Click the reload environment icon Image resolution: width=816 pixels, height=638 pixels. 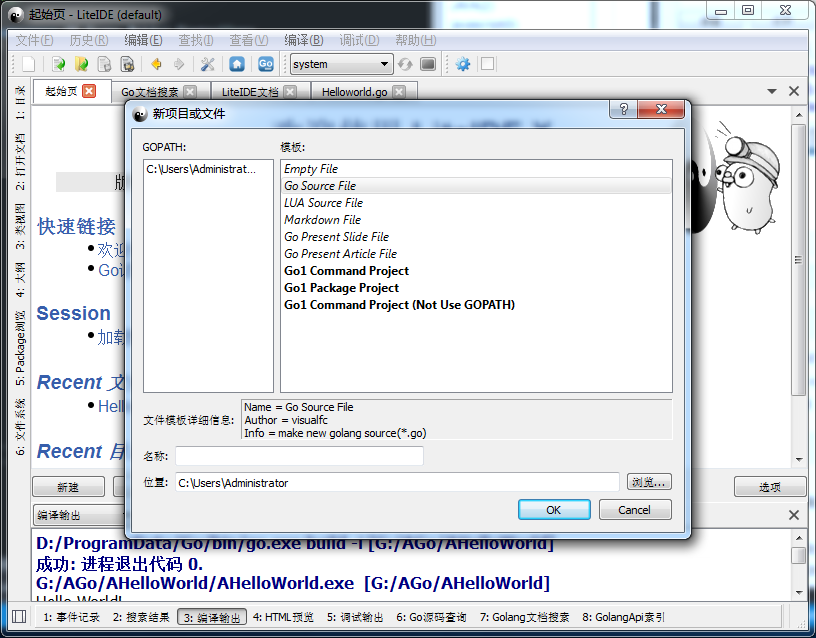(405, 64)
